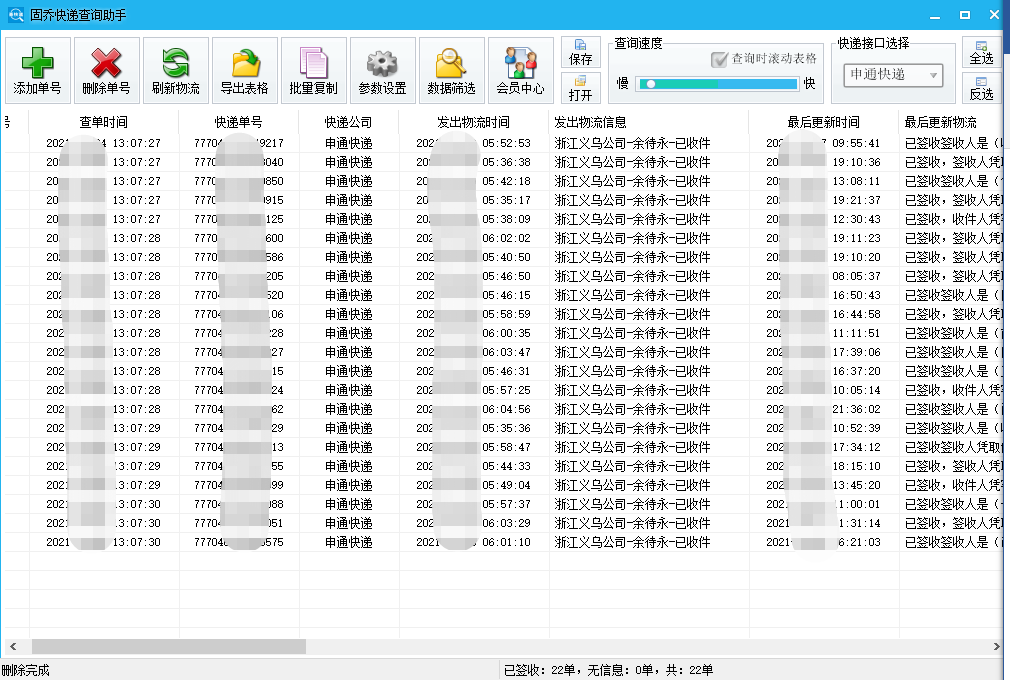This screenshot has height=680, width=1010.
Task: Select last logistics cell in 12:30:43 row
Action: coord(952,219)
